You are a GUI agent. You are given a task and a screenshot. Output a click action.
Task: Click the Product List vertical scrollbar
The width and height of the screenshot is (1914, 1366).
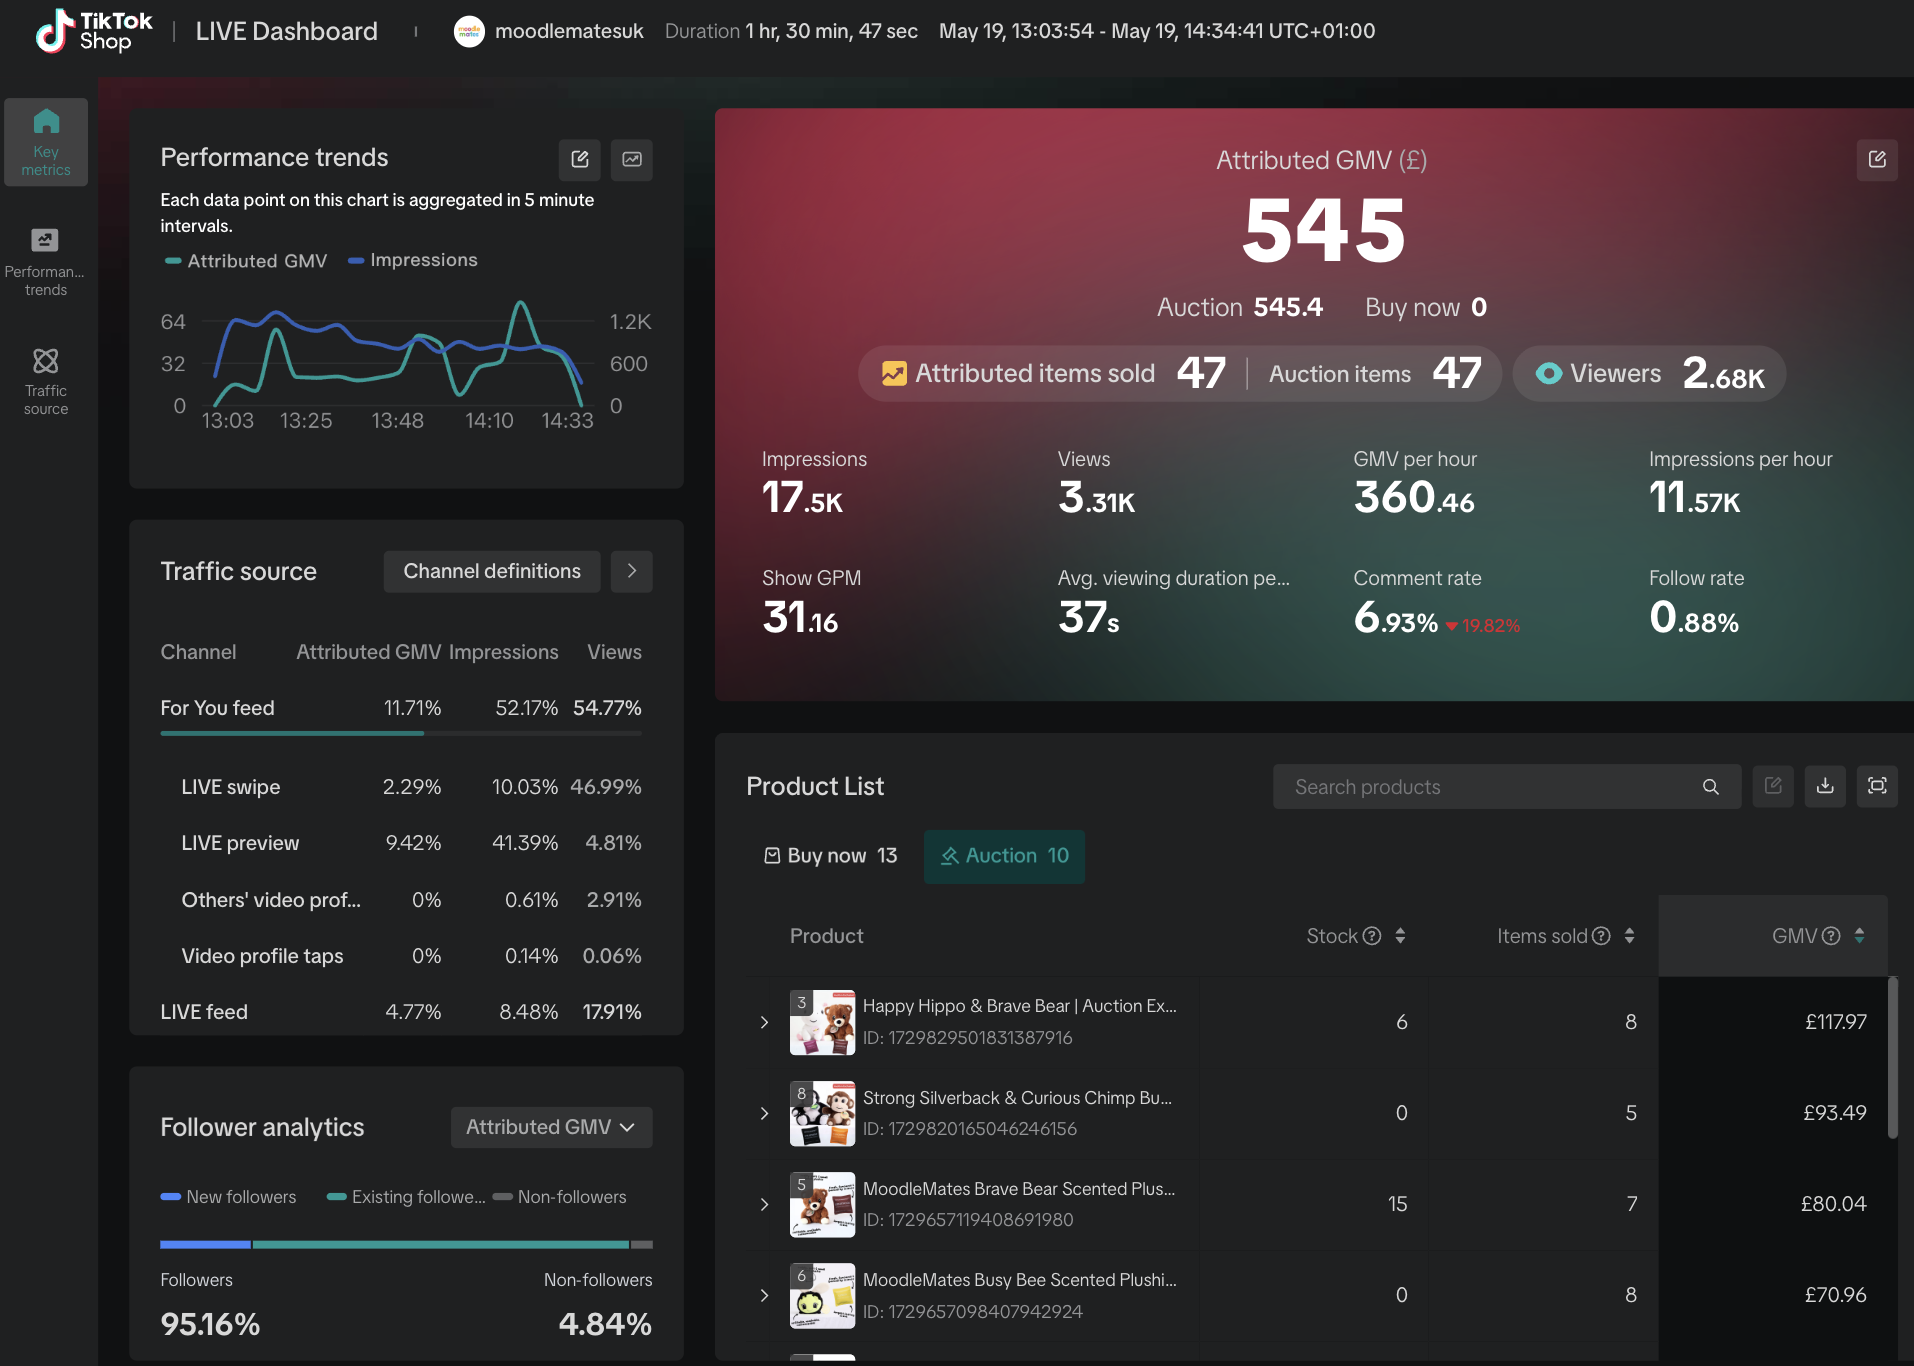pyautogui.click(x=1892, y=1058)
